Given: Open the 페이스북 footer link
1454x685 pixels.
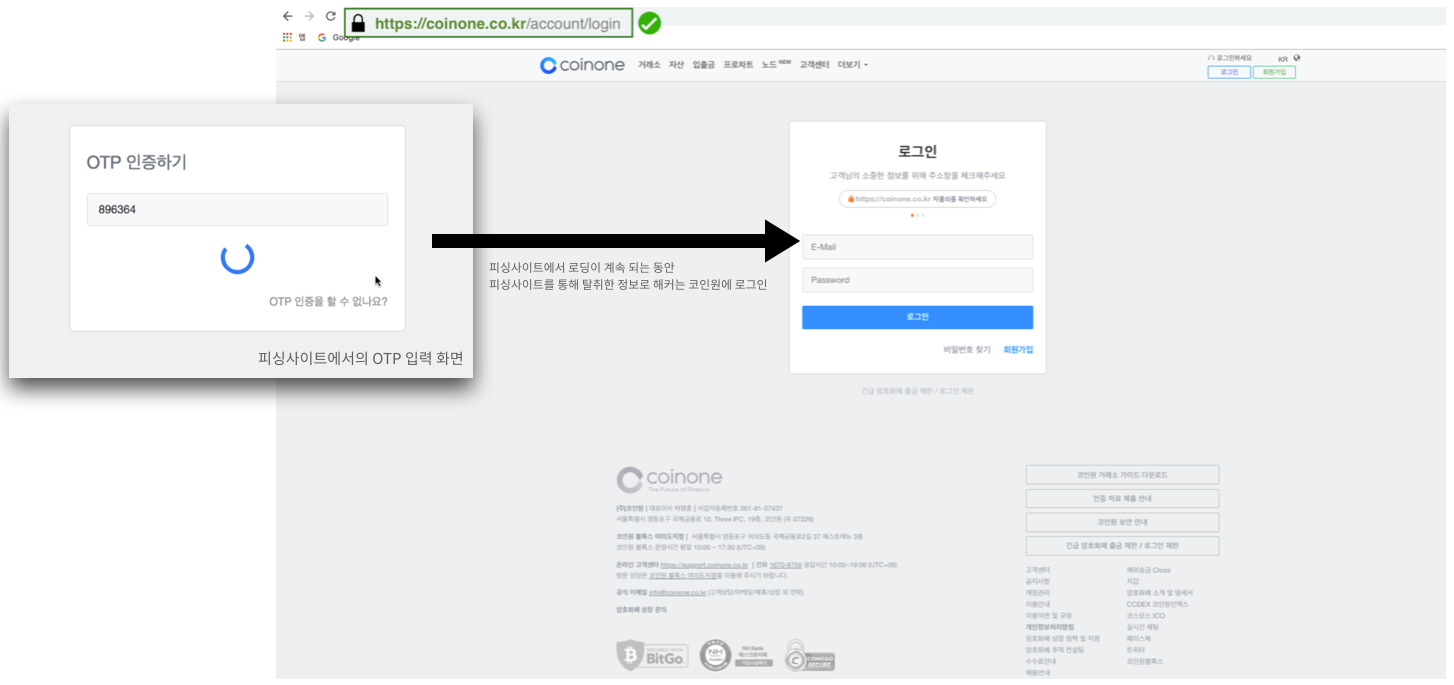Looking at the screenshot, I should (1138, 638).
